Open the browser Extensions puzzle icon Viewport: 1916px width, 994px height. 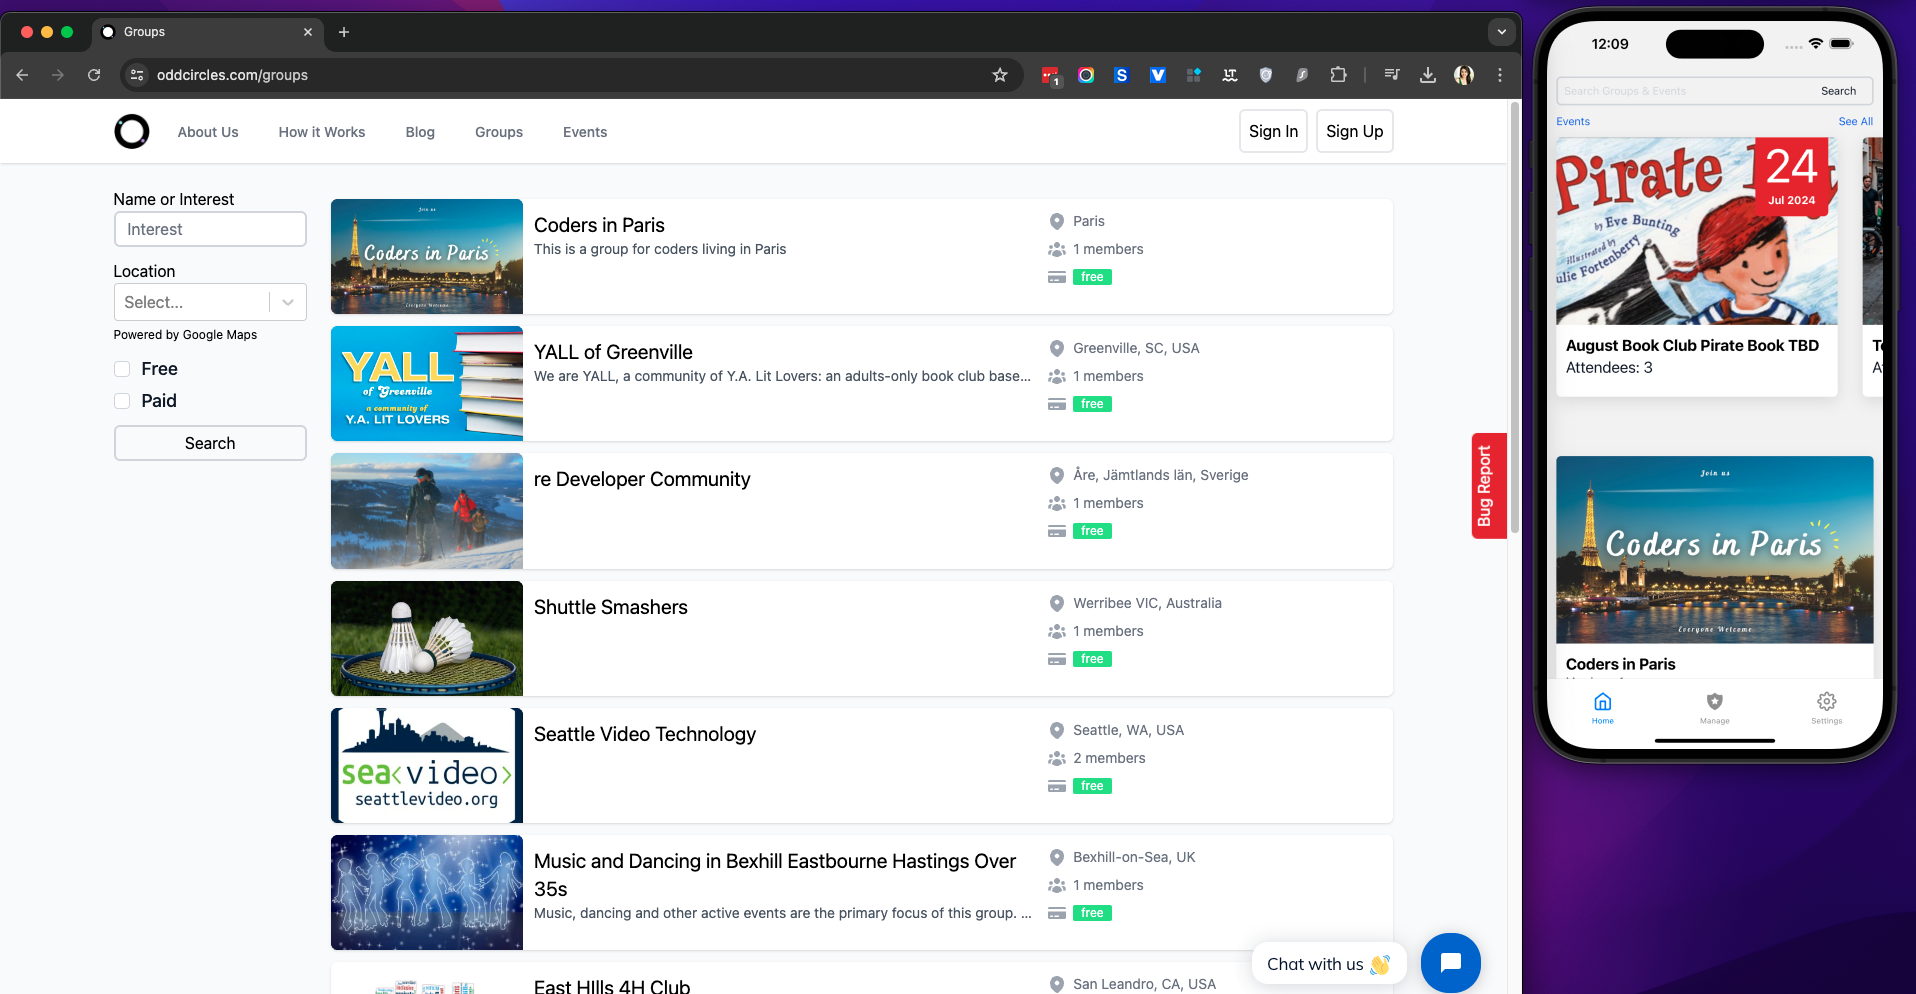coord(1338,75)
